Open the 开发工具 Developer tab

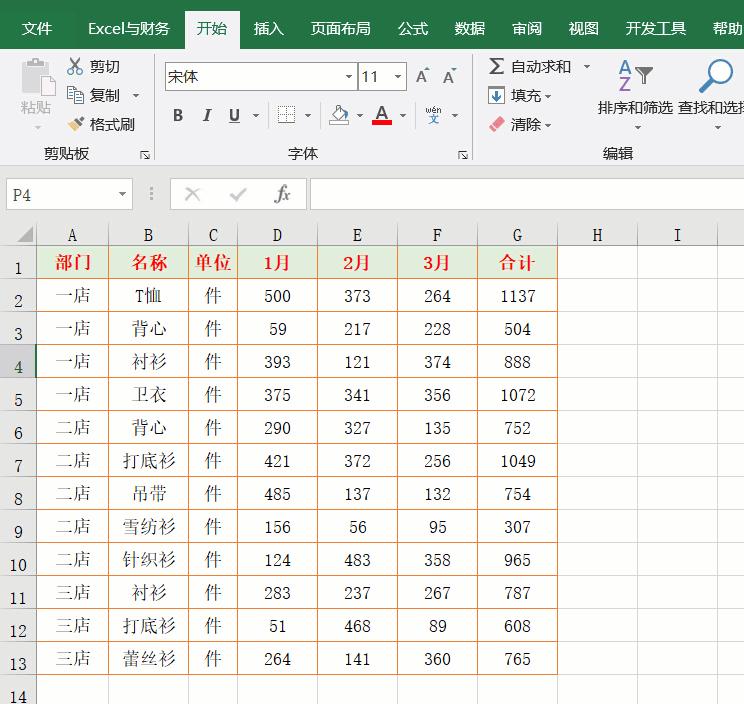click(x=655, y=28)
